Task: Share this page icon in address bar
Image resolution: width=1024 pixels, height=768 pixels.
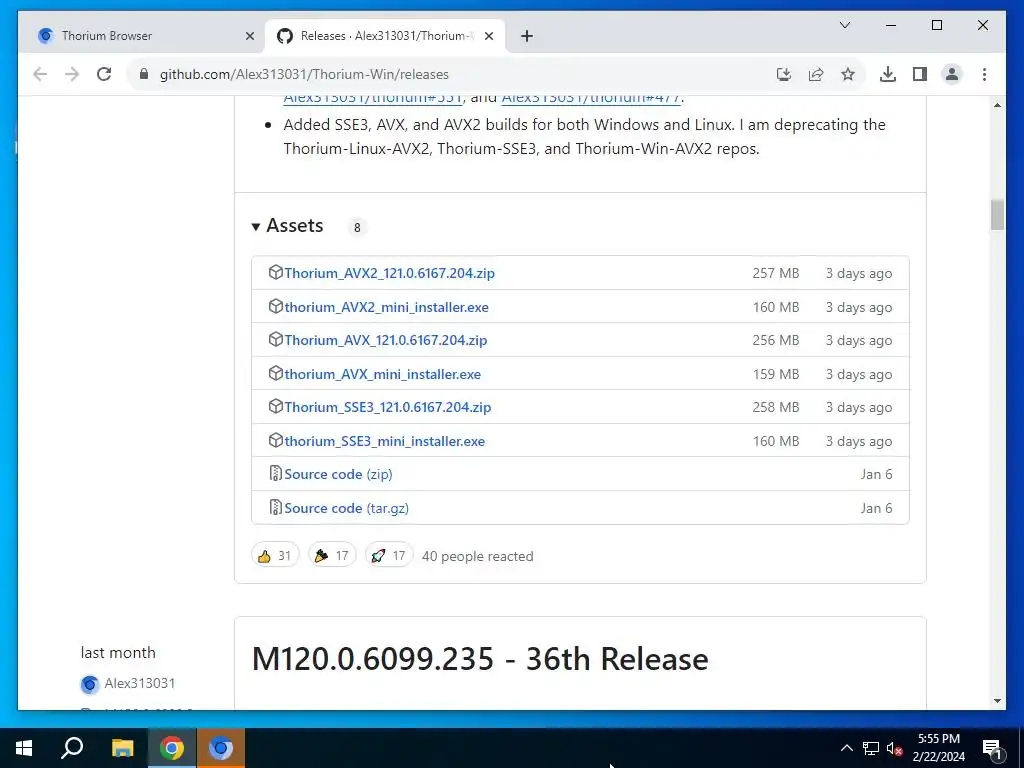Action: tap(816, 74)
